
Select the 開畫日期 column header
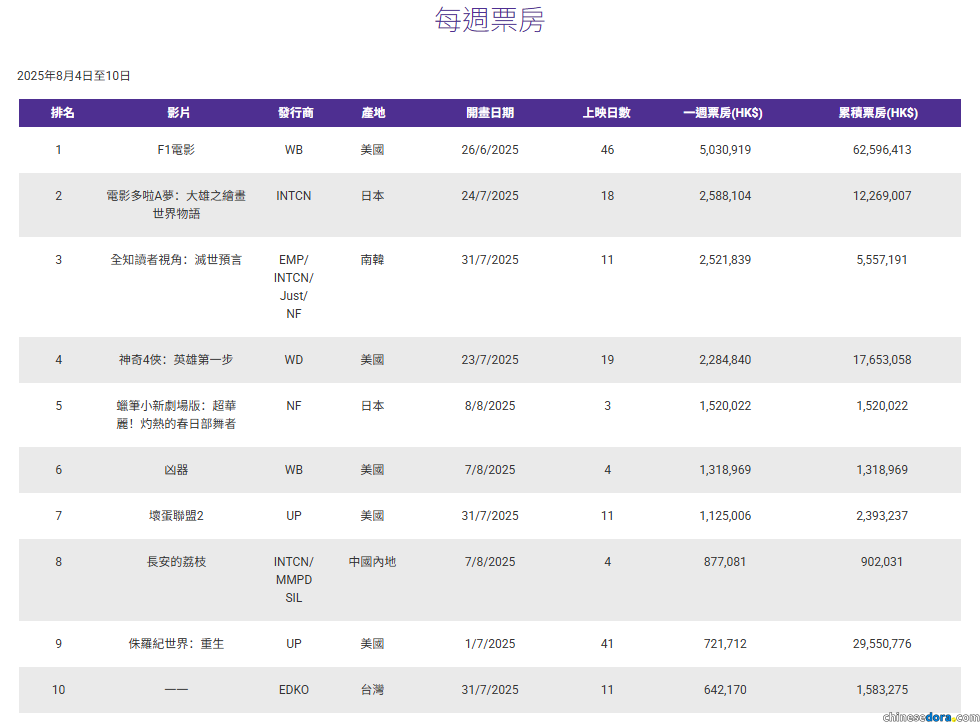(490, 113)
